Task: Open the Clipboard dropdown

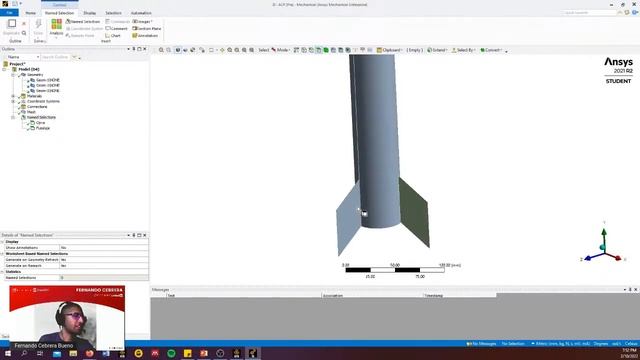Action: (389, 50)
